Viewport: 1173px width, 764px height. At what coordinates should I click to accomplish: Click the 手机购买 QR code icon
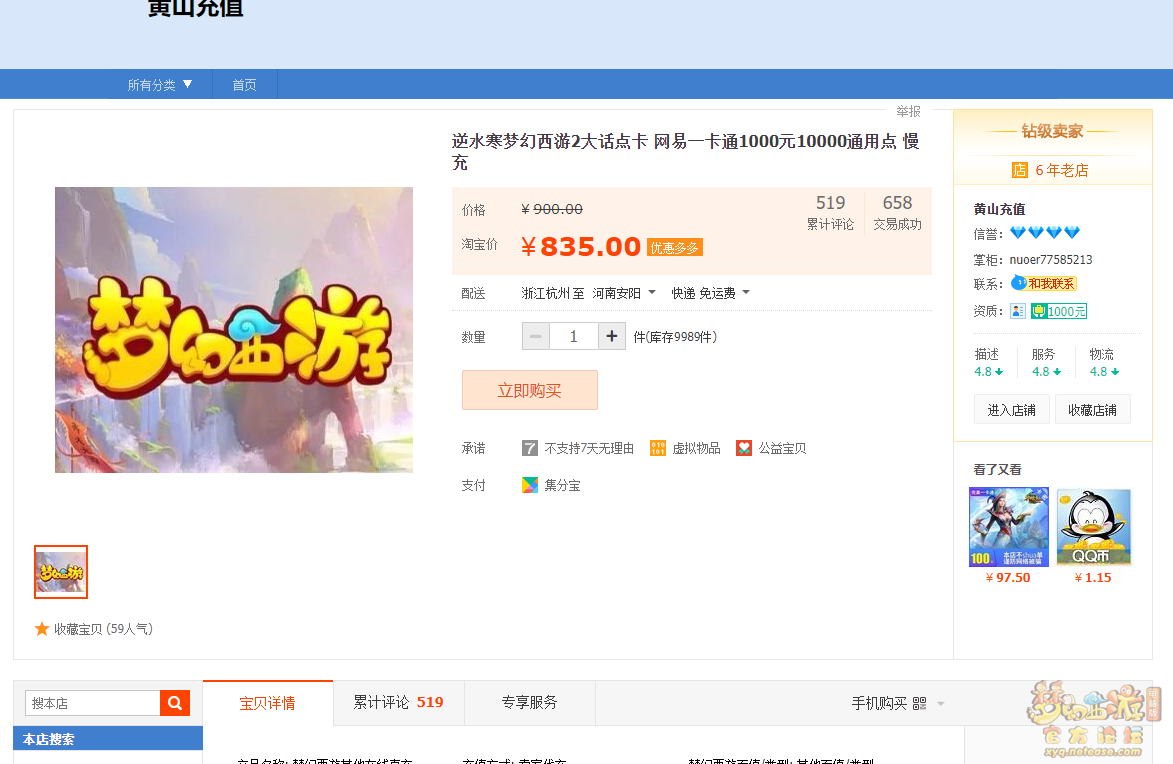(x=919, y=703)
